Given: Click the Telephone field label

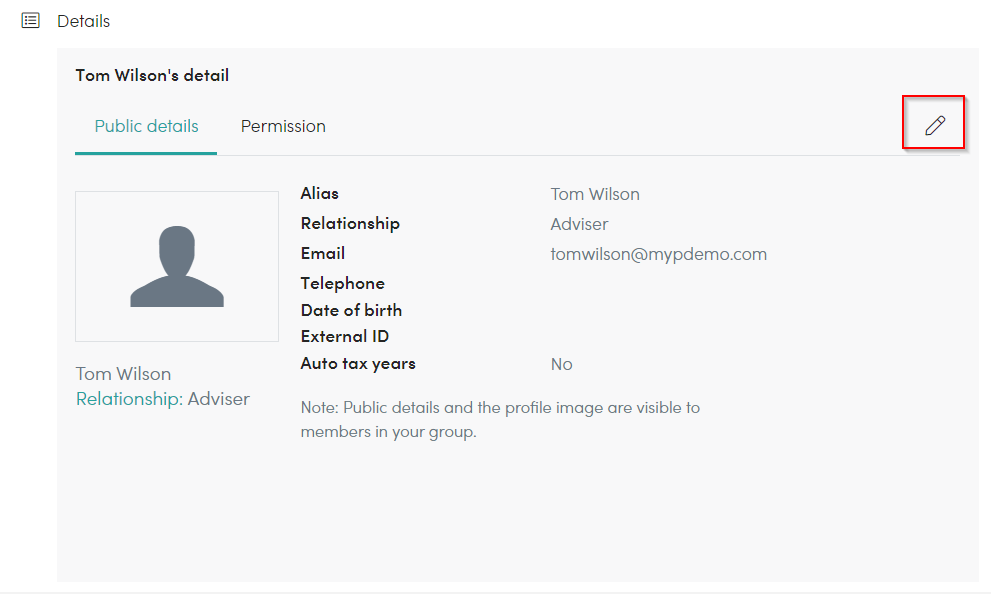Looking at the screenshot, I should [x=343, y=283].
